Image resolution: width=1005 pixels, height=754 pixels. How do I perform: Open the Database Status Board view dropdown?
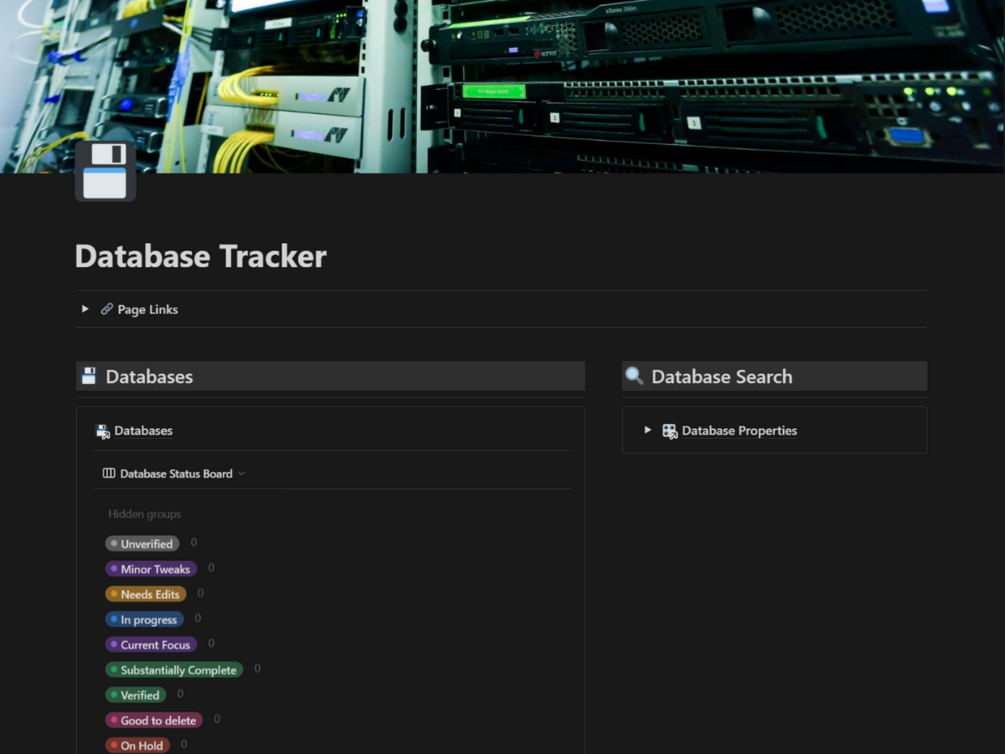(x=242, y=474)
